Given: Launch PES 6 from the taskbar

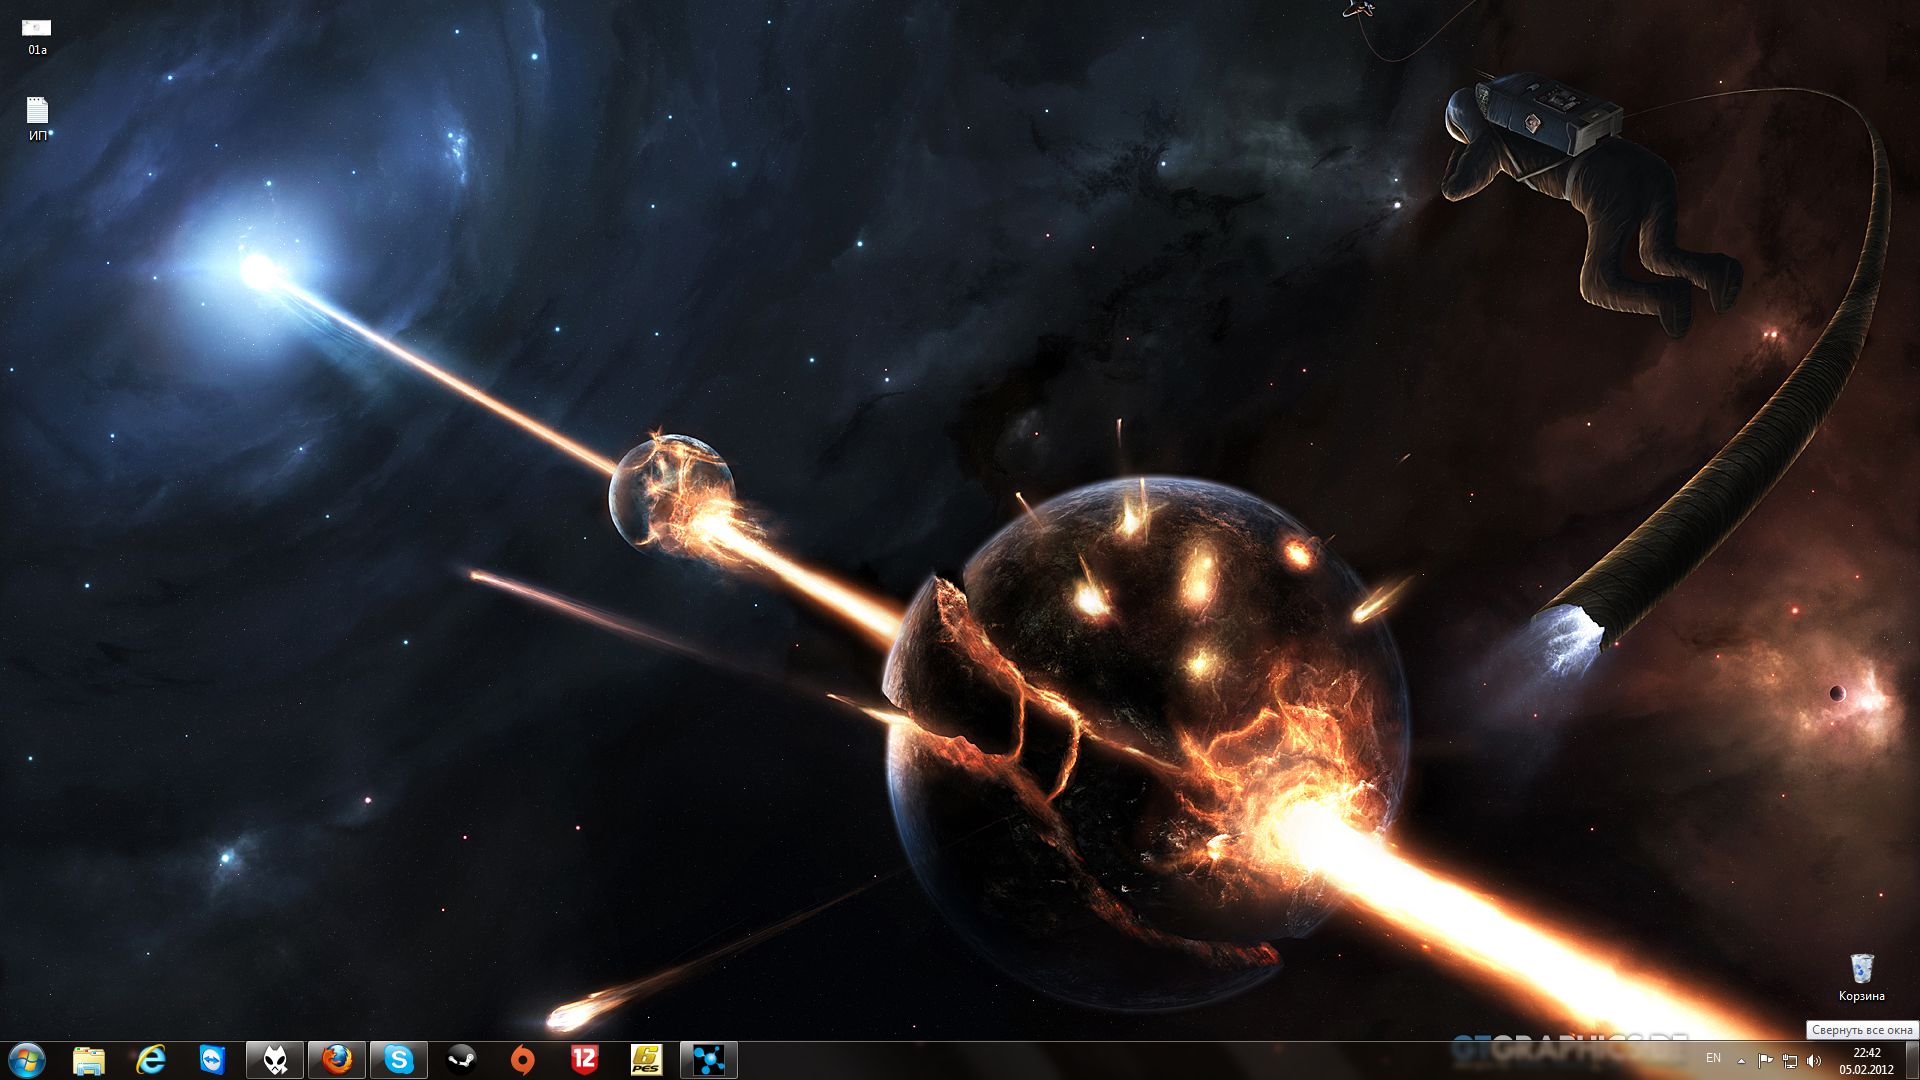Looking at the screenshot, I should coord(647,1059).
